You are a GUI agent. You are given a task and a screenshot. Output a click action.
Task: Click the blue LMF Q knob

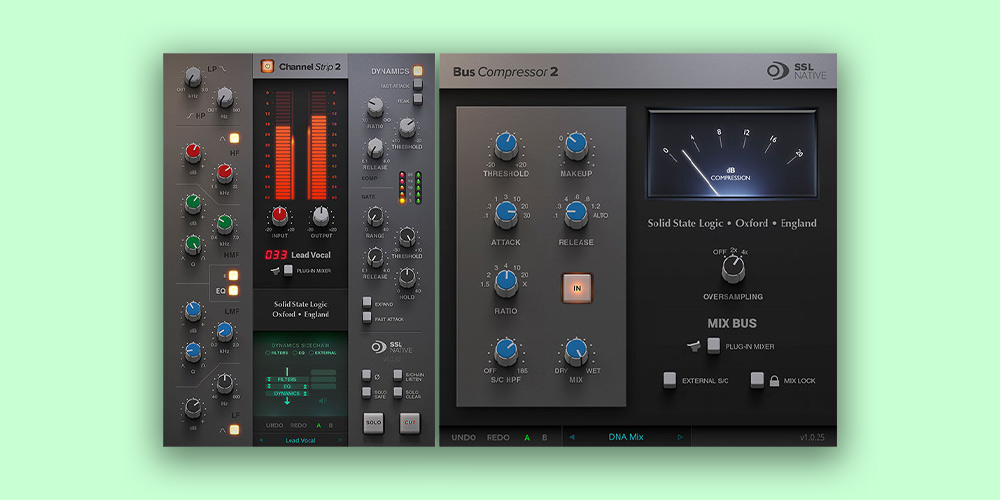tap(193, 351)
